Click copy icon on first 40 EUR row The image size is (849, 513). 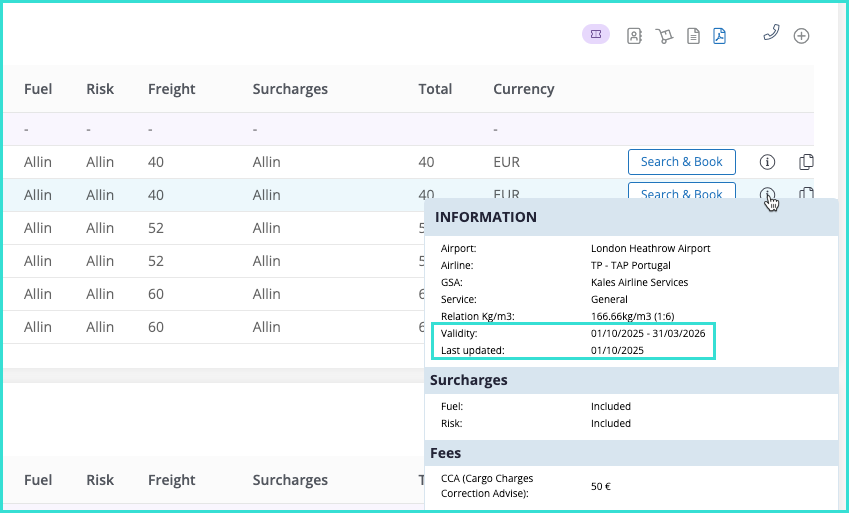pyautogui.click(x=806, y=162)
